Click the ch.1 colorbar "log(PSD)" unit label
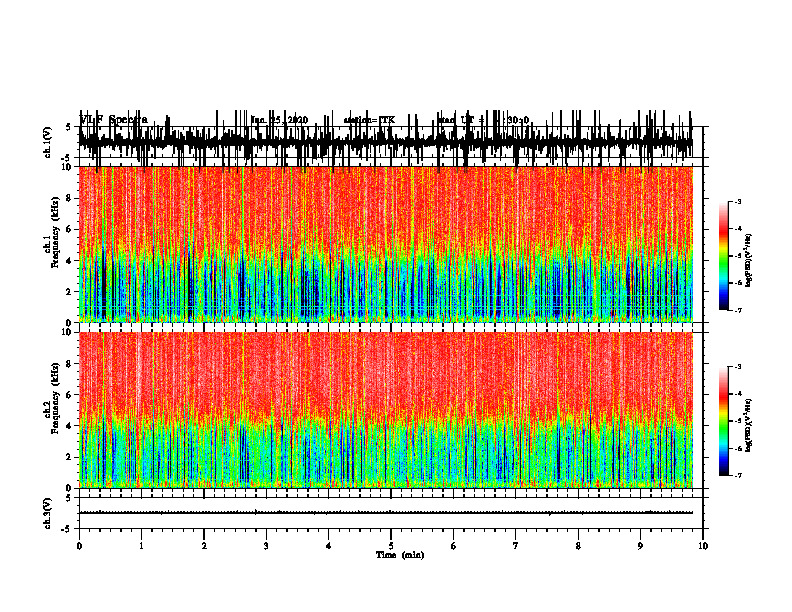 pos(748,261)
